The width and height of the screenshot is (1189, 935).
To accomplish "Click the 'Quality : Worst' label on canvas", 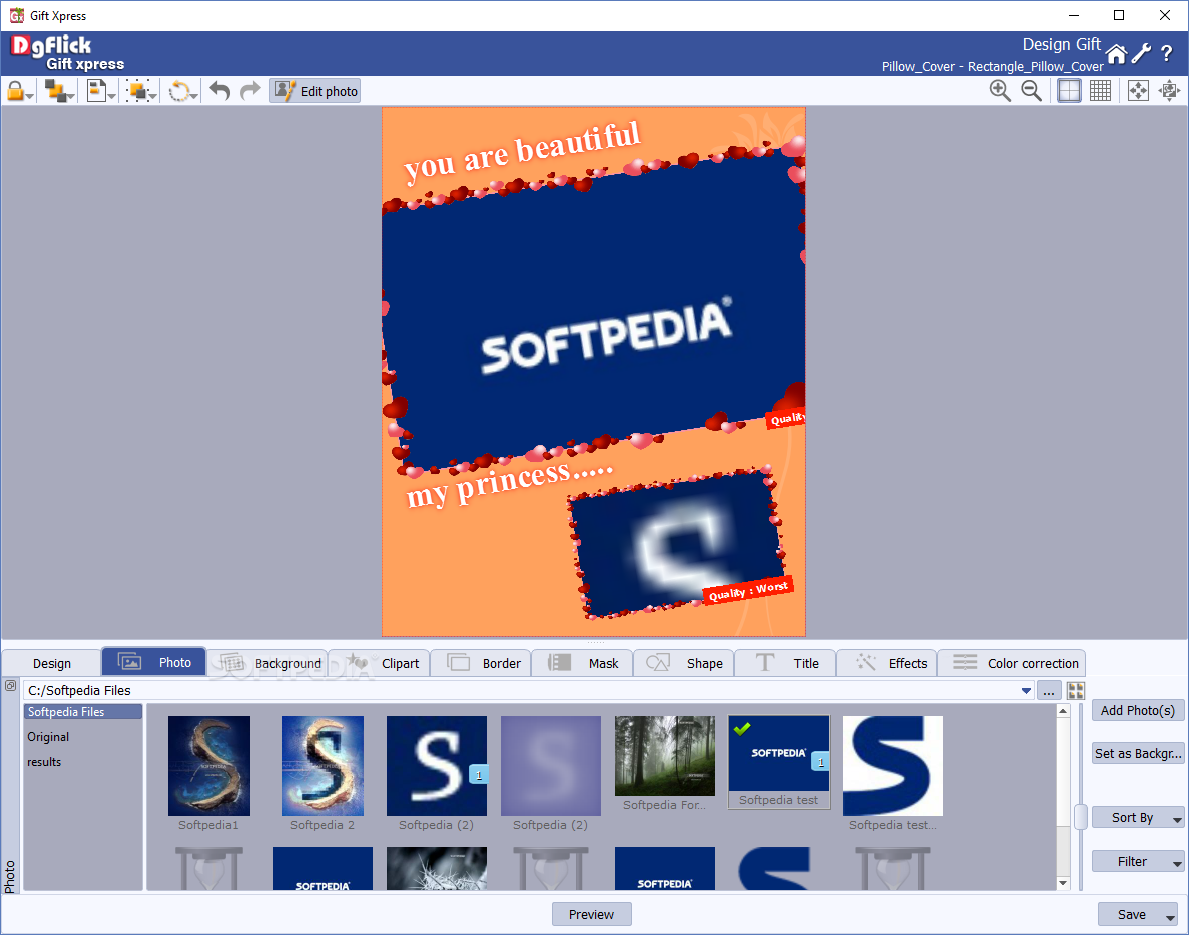I will [748, 590].
